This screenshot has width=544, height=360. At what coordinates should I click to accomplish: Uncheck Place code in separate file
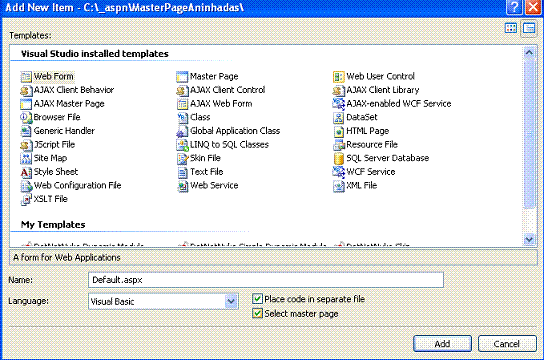pyautogui.click(x=257, y=299)
